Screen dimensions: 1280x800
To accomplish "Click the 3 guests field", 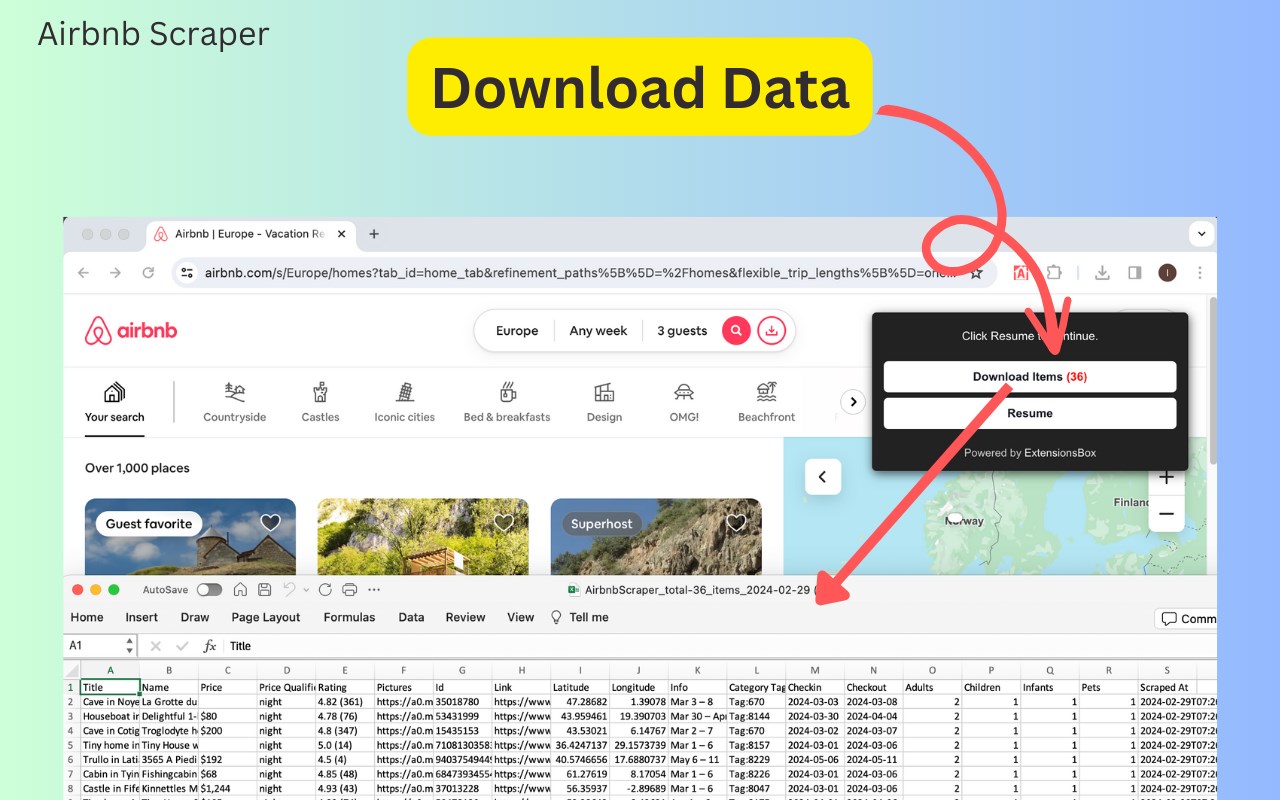I will click(682, 331).
